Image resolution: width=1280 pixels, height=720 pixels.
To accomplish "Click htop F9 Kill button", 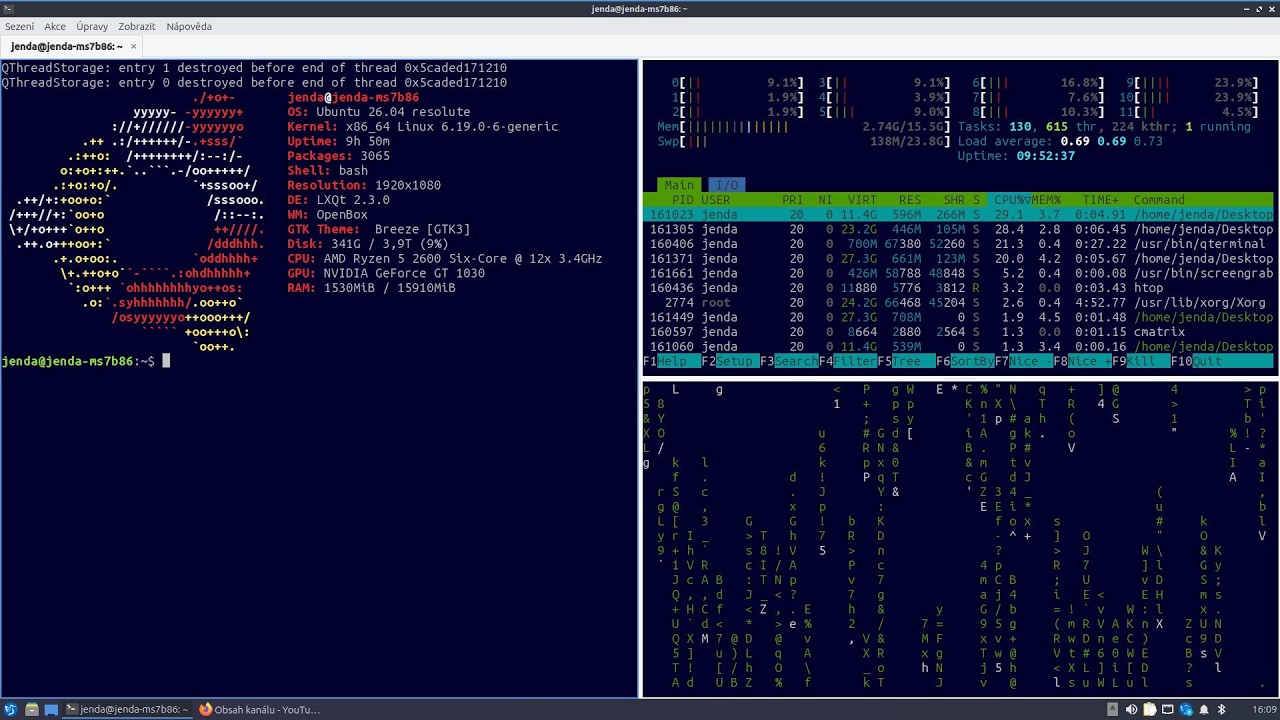I will (x=1141, y=361).
